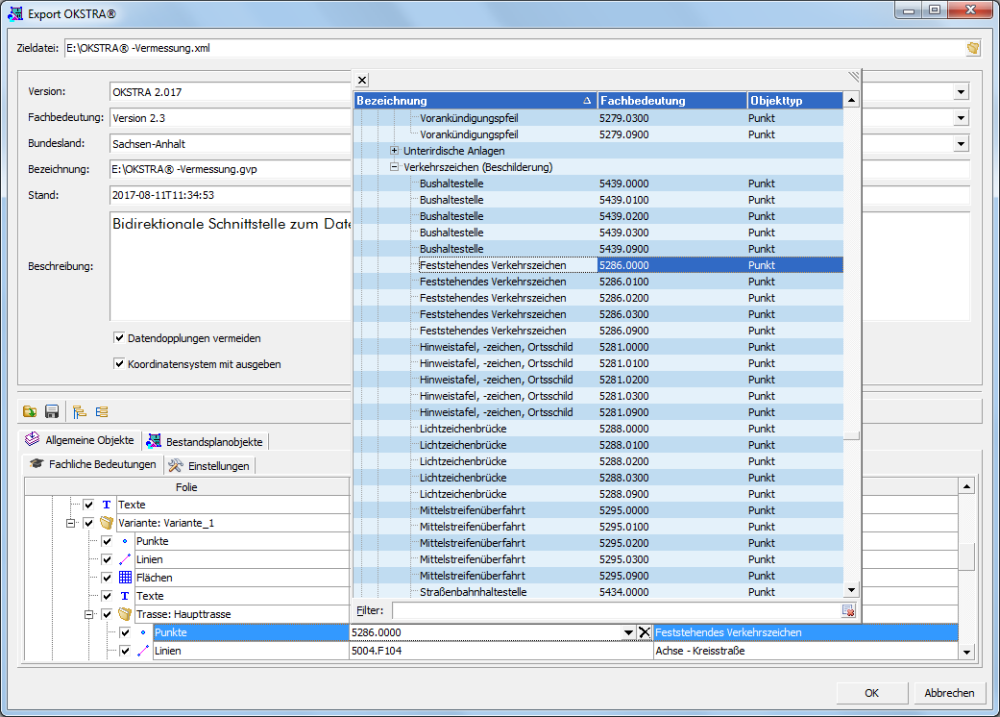Image resolution: width=1000 pixels, height=717 pixels.
Task: Click the line icon of Linien under Haupttrasse
Action: pos(143,651)
